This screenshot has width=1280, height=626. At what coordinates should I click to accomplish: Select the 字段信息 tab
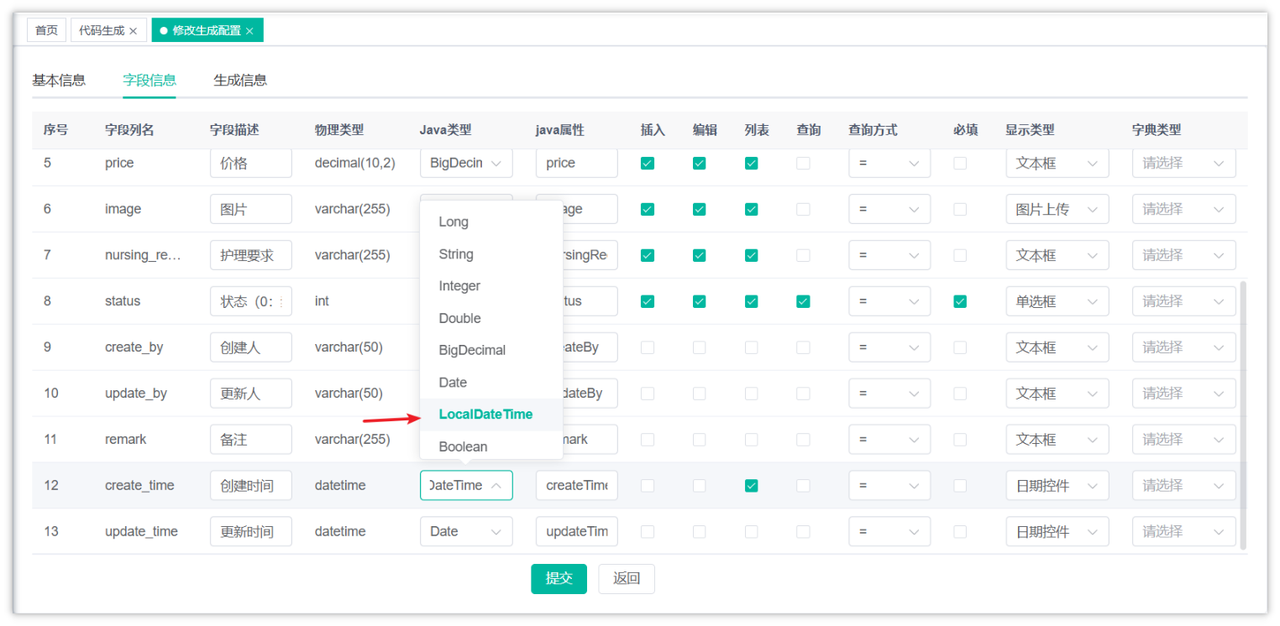[x=150, y=80]
